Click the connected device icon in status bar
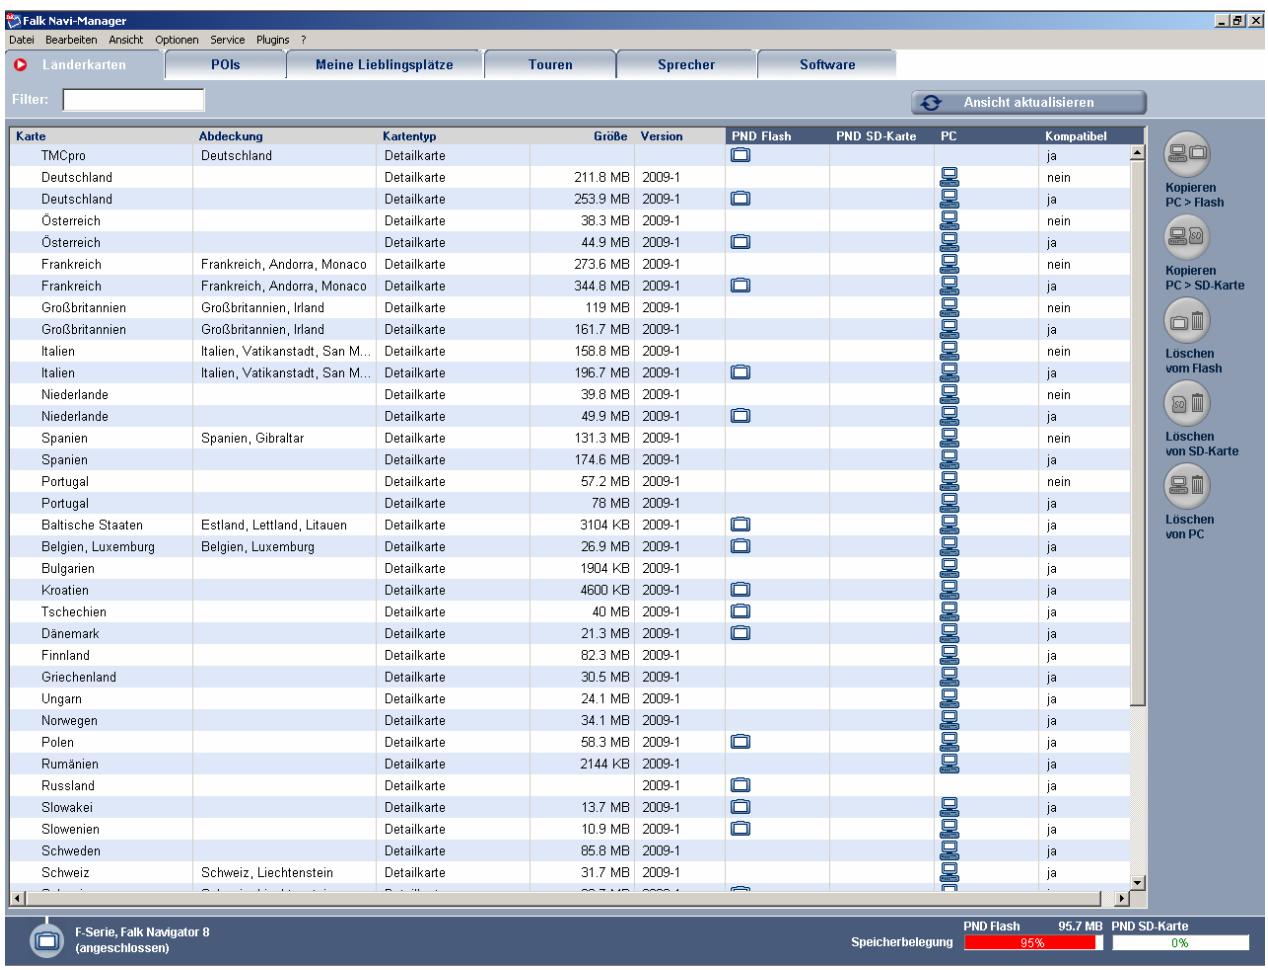Image resolution: width=1268 pixels, height=970 pixels. click(x=45, y=939)
